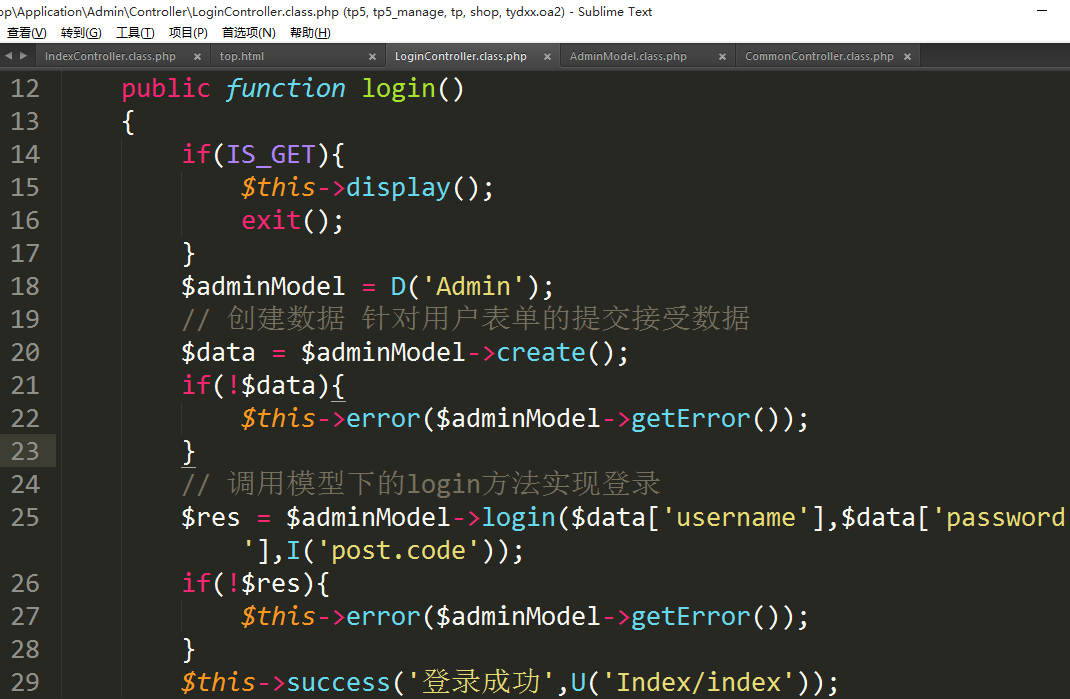This screenshot has width=1070, height=699.
Task: Close the top.html tab
Action: click(x=372, y=57)
